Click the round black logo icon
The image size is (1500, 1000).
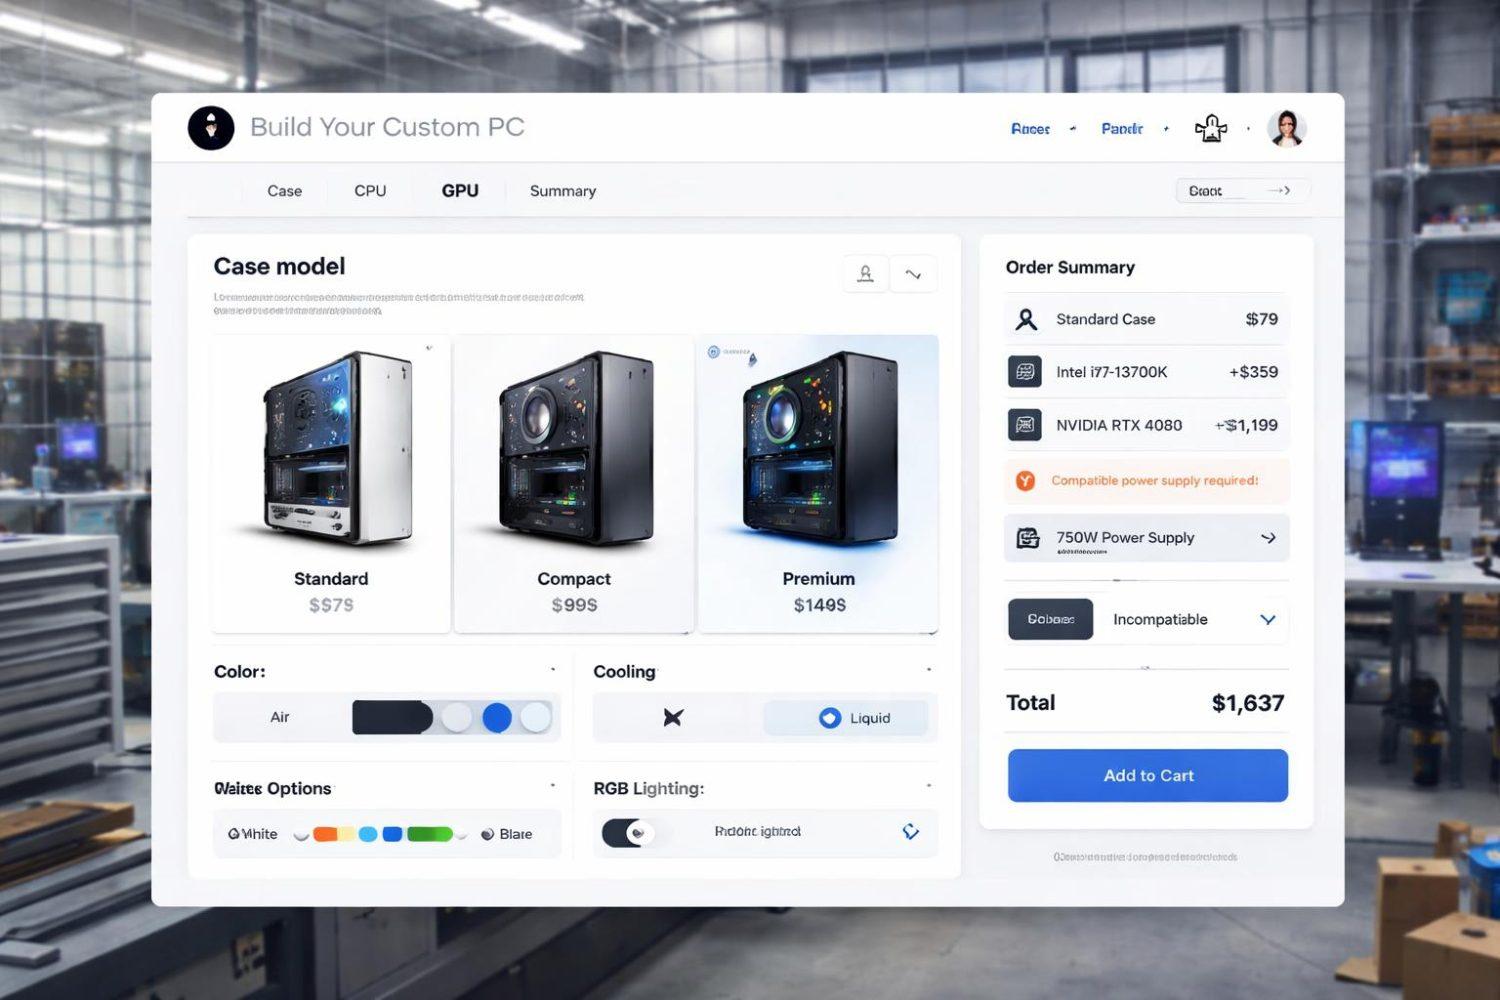click(x=211, y=128)
